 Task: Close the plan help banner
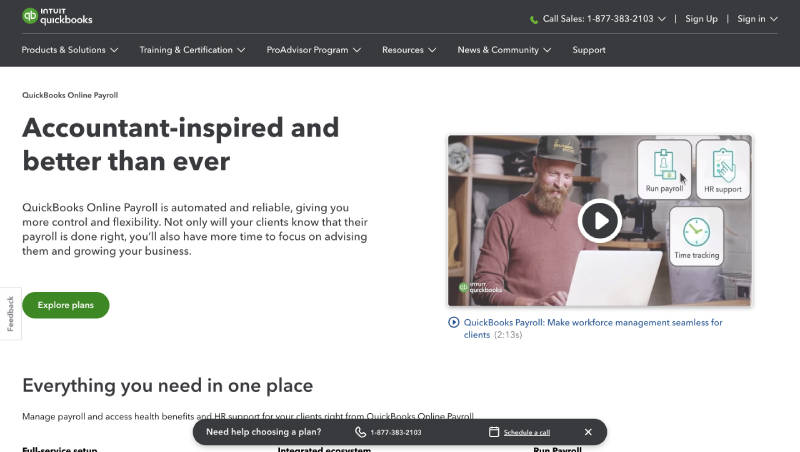(x=588, y=432)
